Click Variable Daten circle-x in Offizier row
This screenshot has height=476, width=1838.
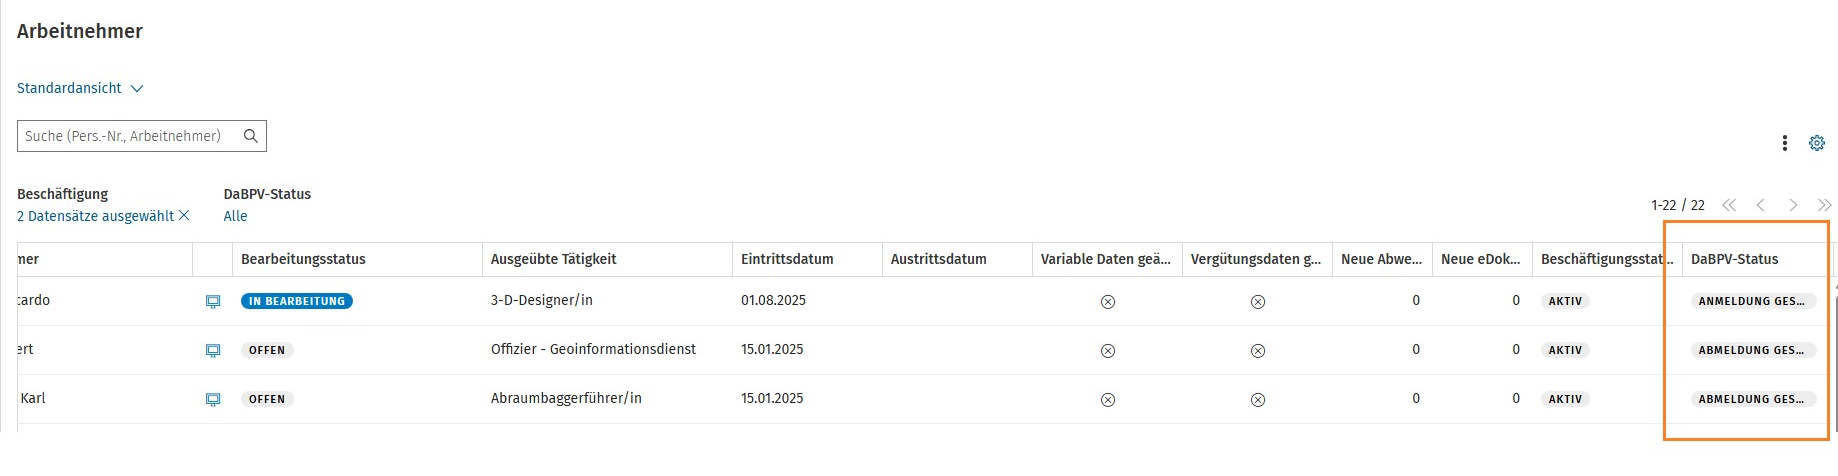(x=1108, y=351)
